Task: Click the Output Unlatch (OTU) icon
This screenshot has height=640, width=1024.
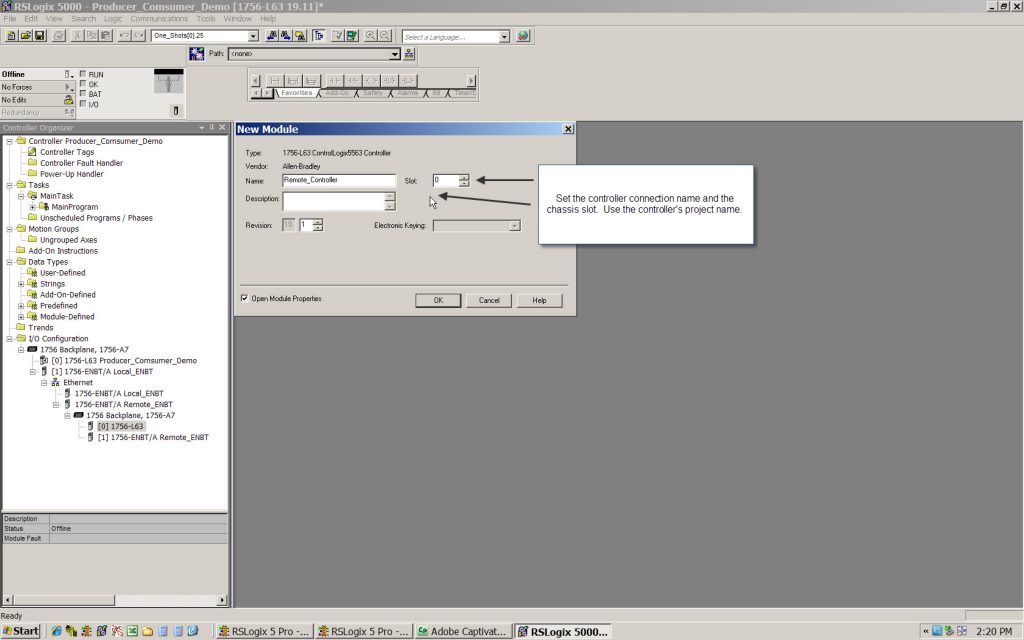Action: click(389, 81)
